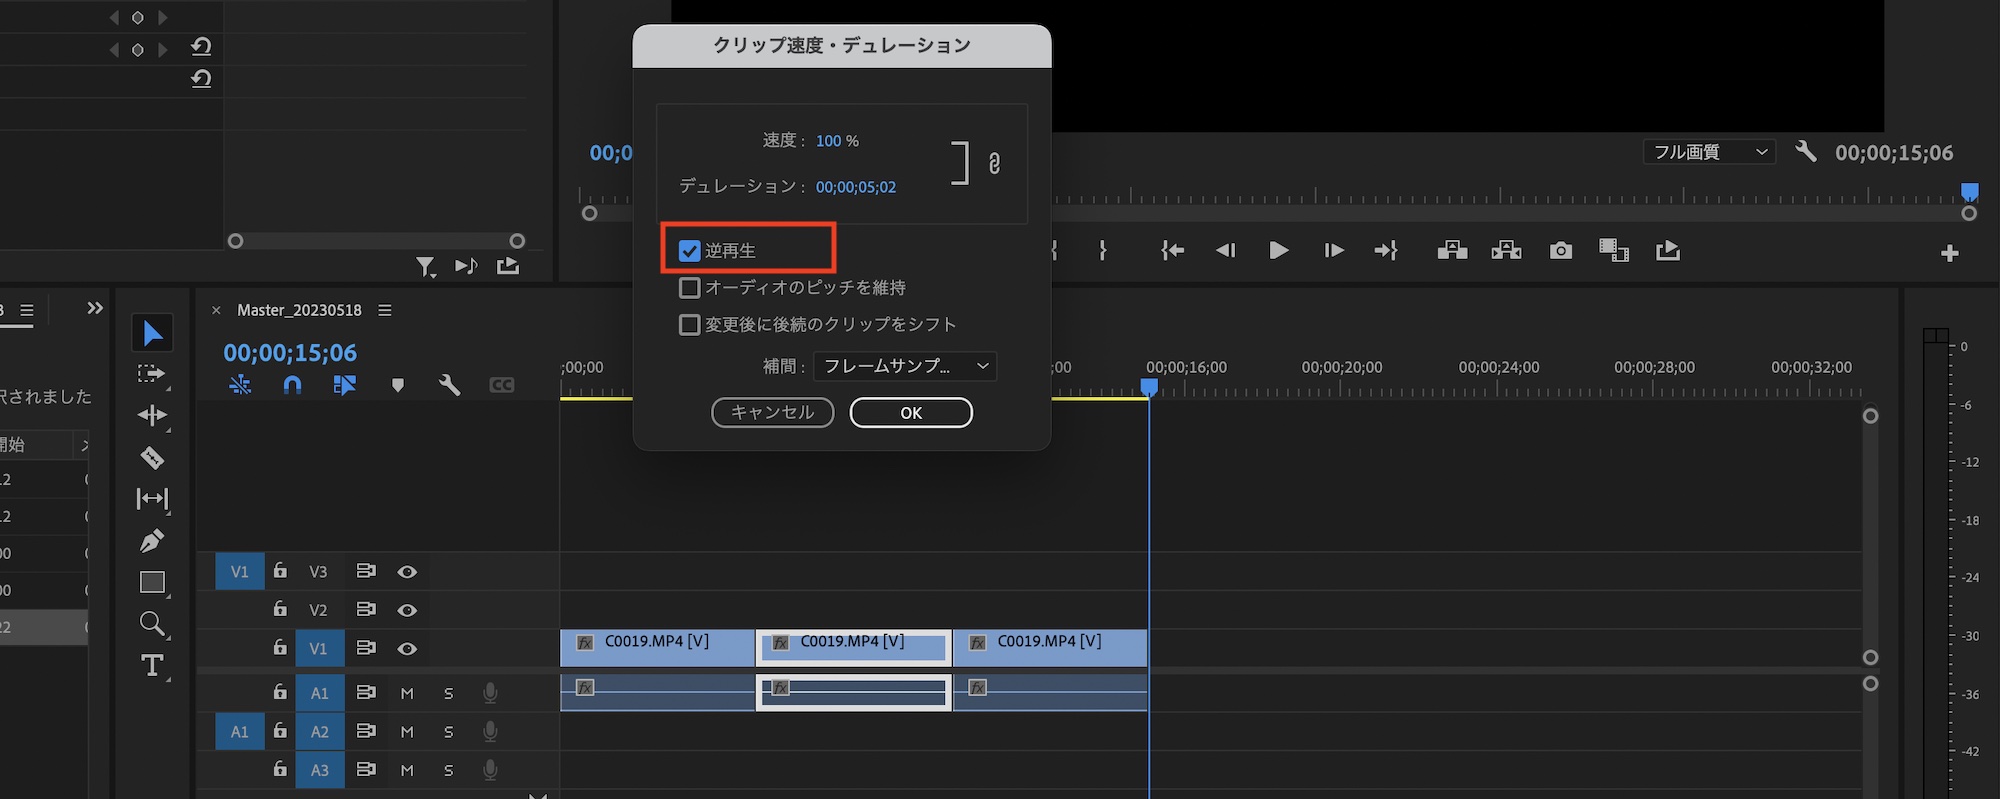This screenshot has height=799, width=2000.
Task: Click the Lift button in Program monitor
Action: pyautogui.click(x=1452, y=251)
